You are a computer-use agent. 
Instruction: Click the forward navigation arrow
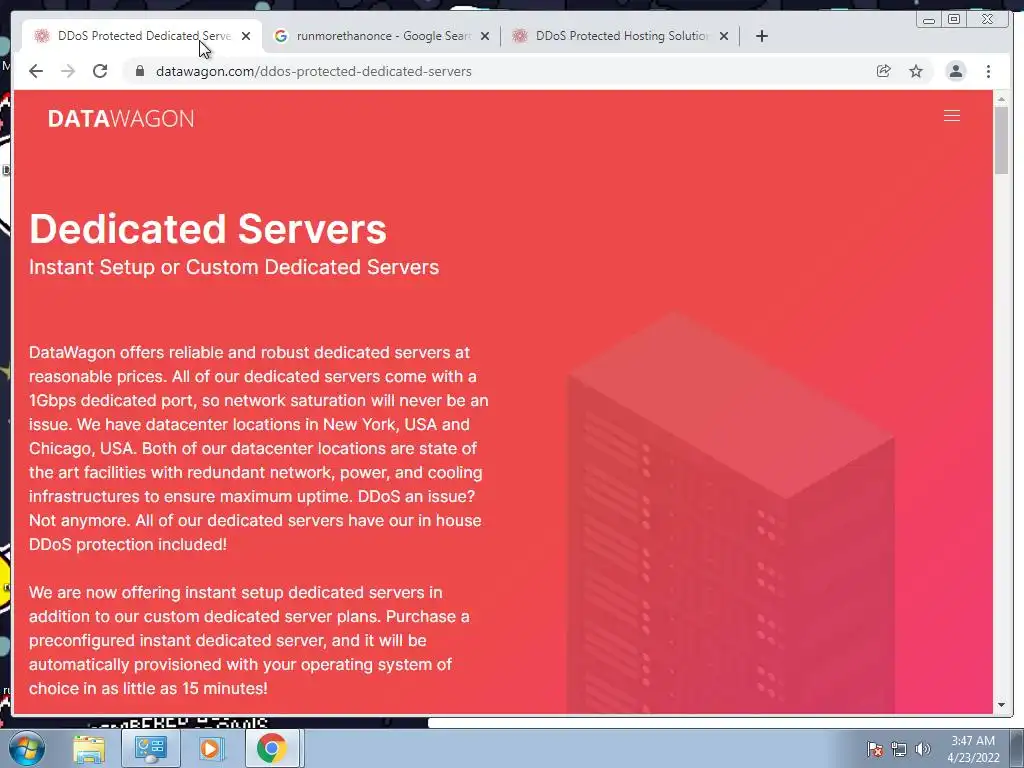(68, 71)
